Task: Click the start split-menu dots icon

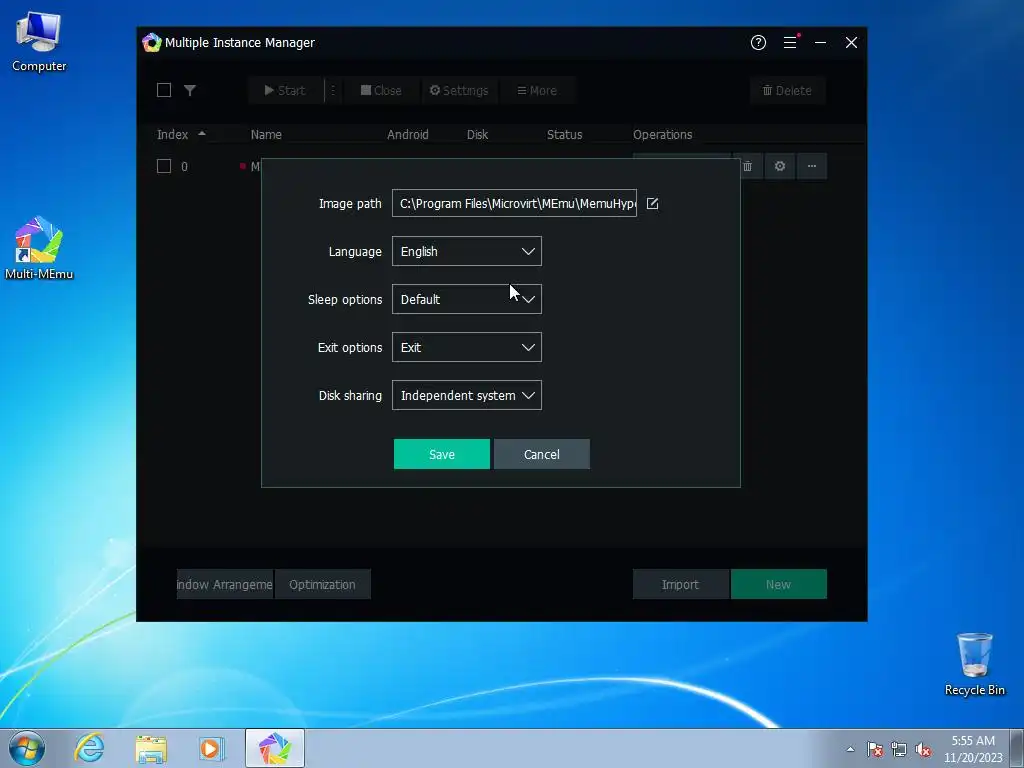Action: [333, 90]
